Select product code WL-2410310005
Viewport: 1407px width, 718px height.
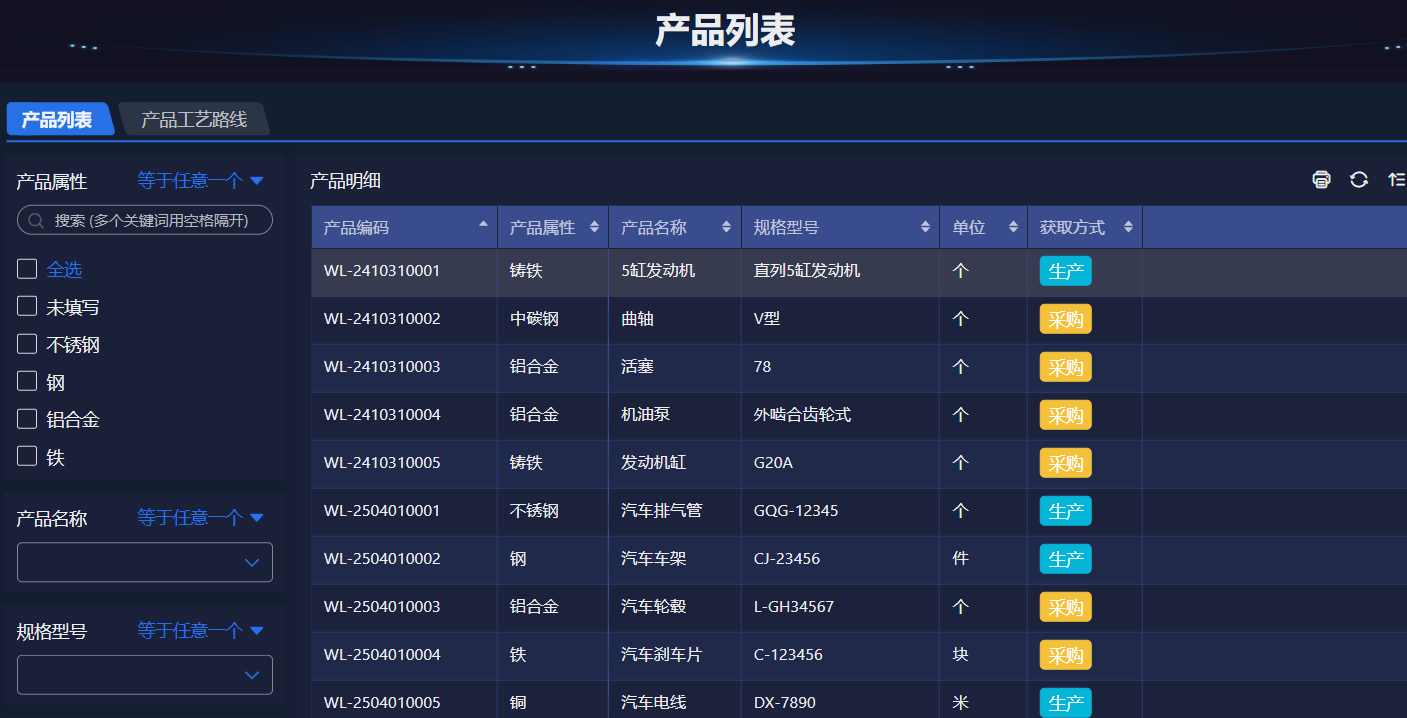tap(382, 463)
